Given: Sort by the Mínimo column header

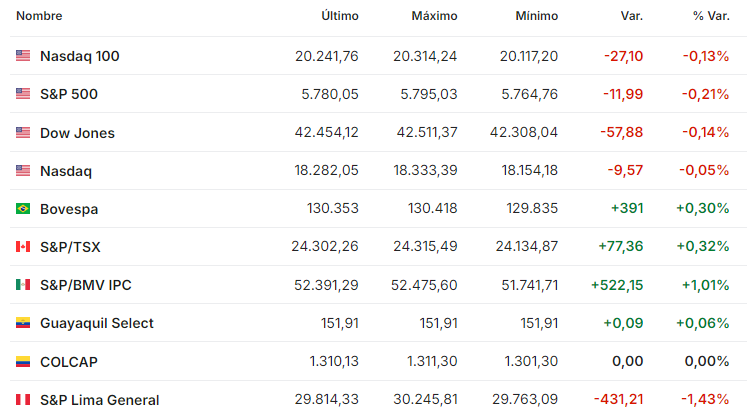Looking at the screenshot, I should [x=536, y=16].
